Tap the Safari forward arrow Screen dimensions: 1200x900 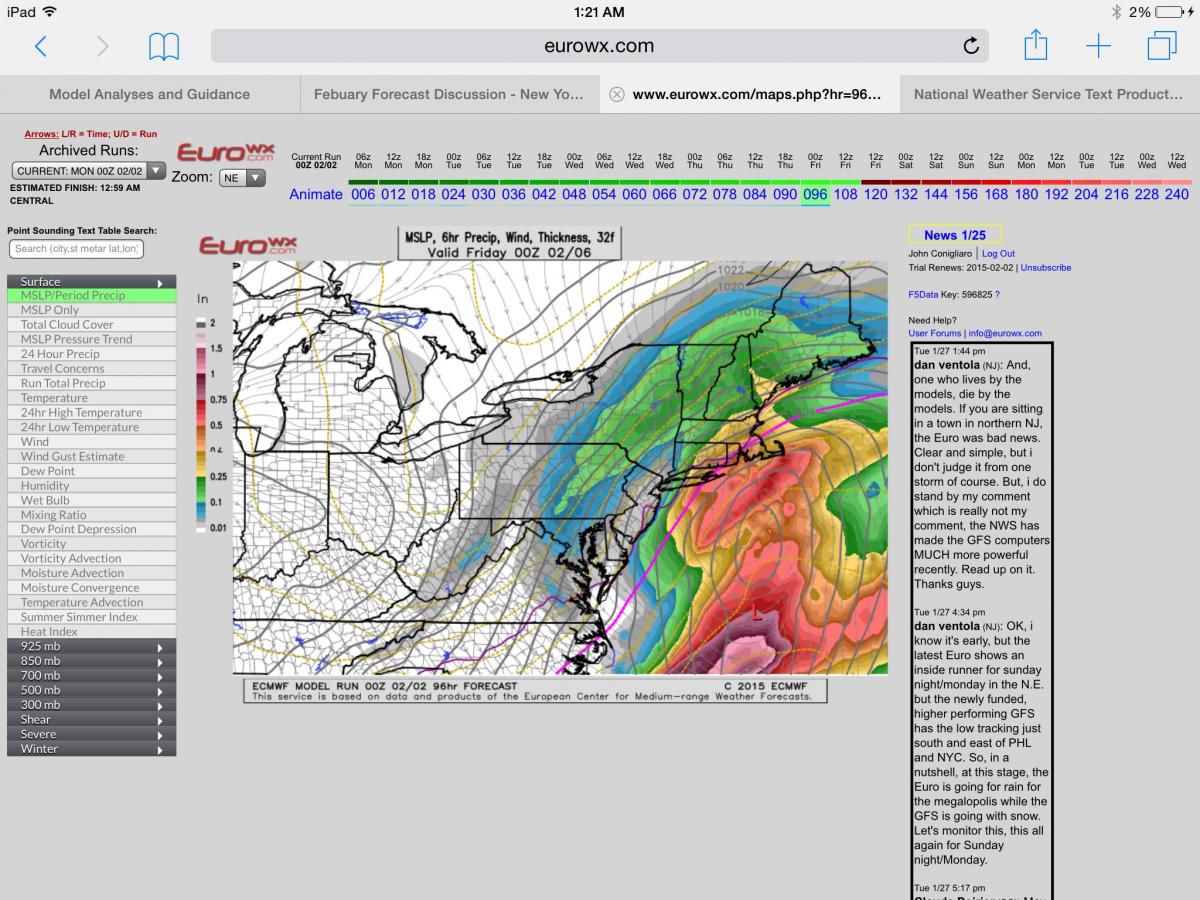(x=102, y=46)
